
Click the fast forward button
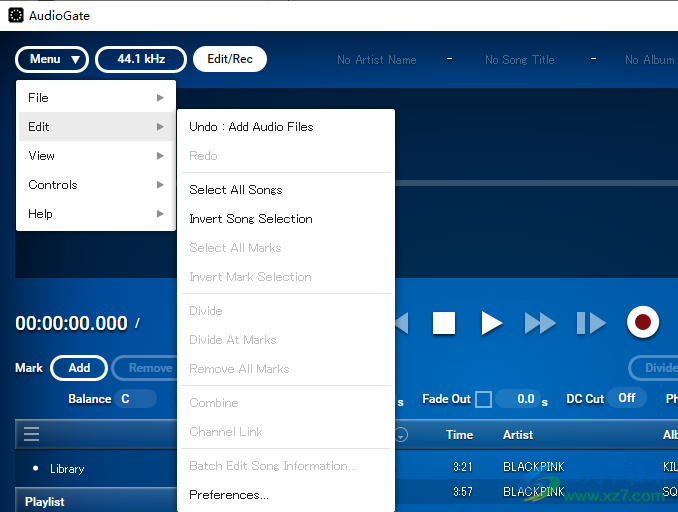click(x=540, y=323)
